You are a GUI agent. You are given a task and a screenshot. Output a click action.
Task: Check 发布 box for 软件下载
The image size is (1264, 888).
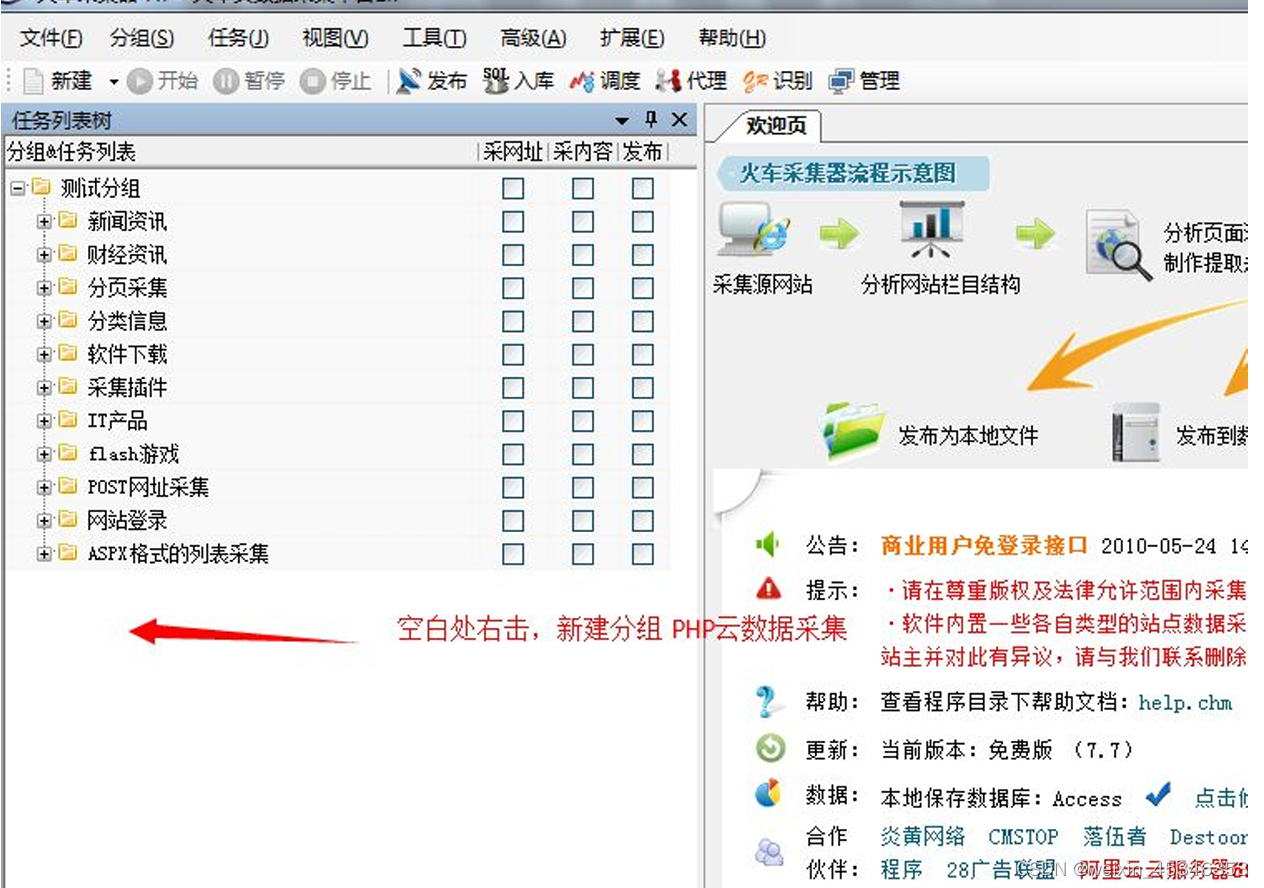[643, 354]
